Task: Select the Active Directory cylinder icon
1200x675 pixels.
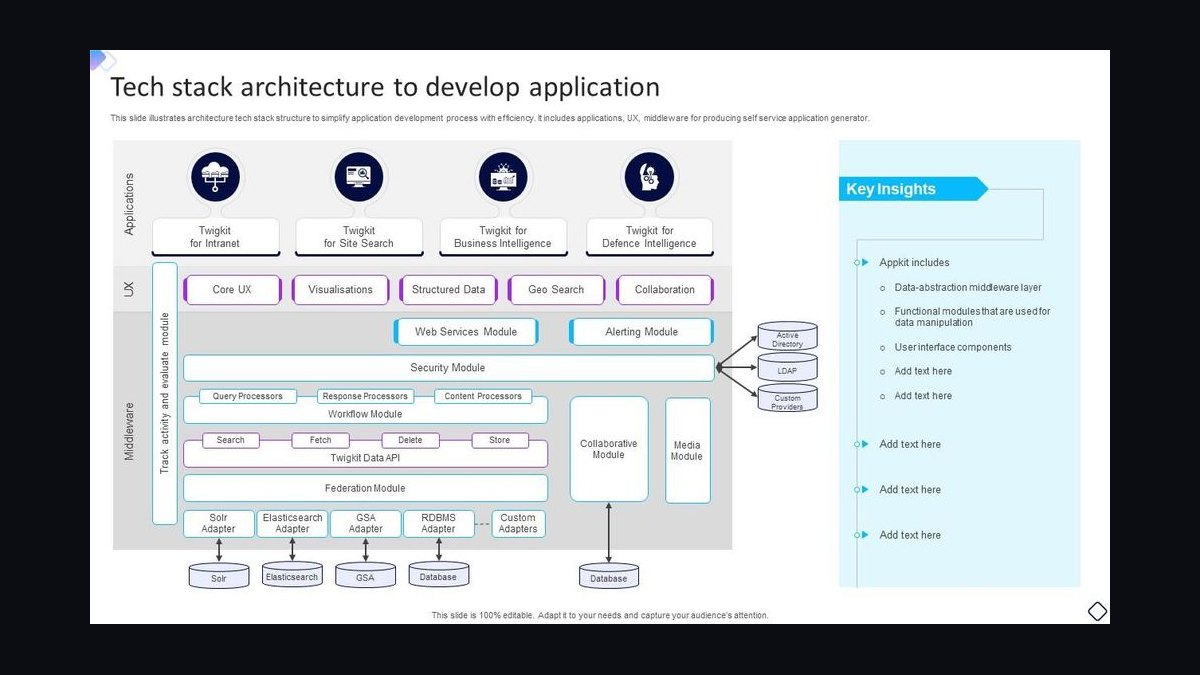Action: [787, 336]
